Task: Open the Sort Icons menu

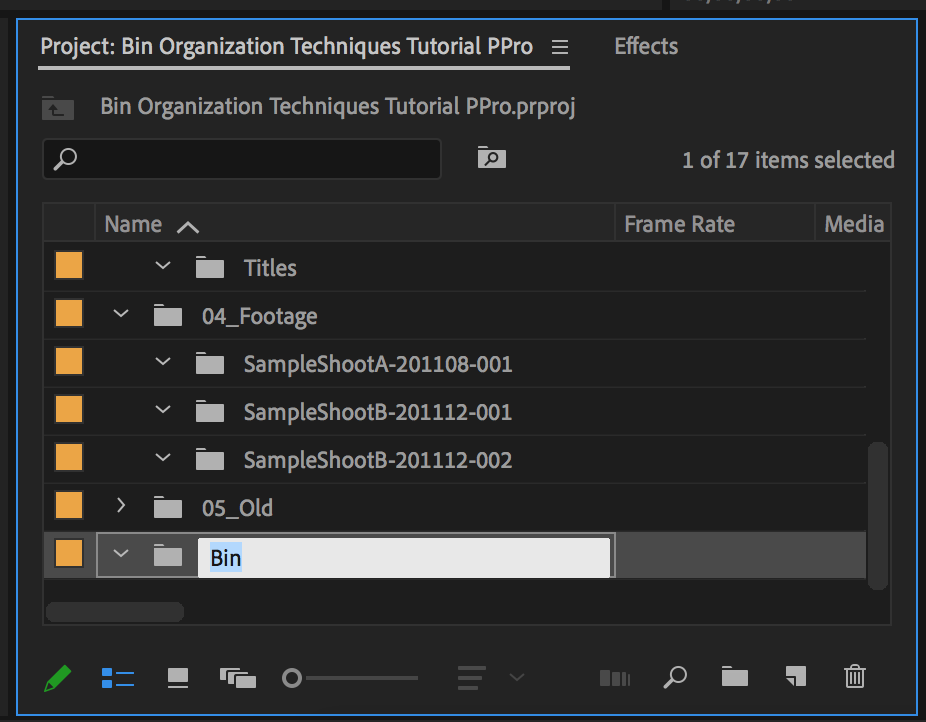Action: [x=471, y=678]
